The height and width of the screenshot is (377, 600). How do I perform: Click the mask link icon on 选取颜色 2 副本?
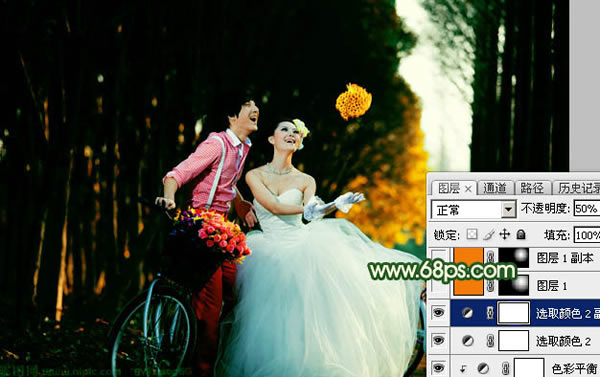click(x=490, y=313)
